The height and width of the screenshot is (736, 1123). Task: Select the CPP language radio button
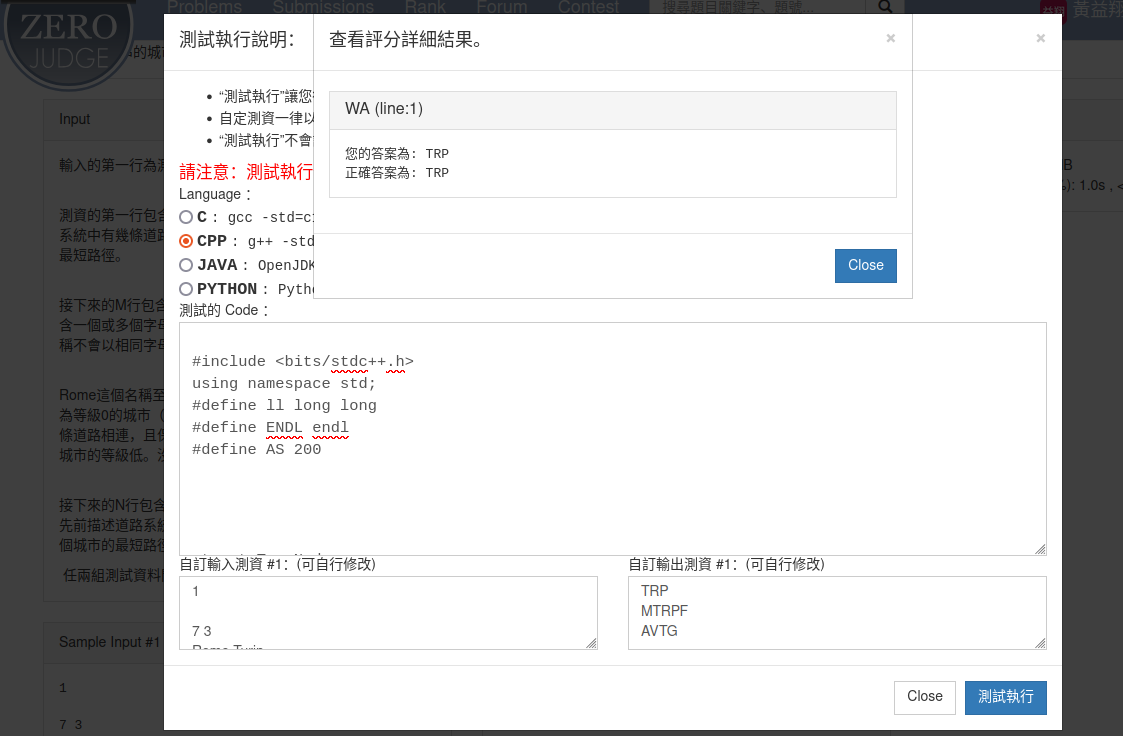tap(186, 241)
